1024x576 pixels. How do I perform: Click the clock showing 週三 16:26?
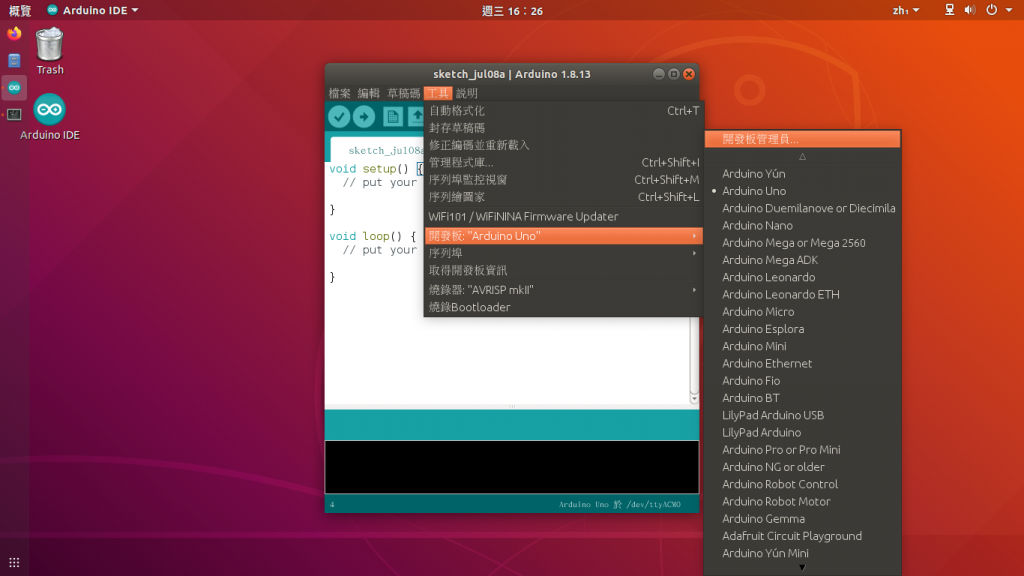512,10
